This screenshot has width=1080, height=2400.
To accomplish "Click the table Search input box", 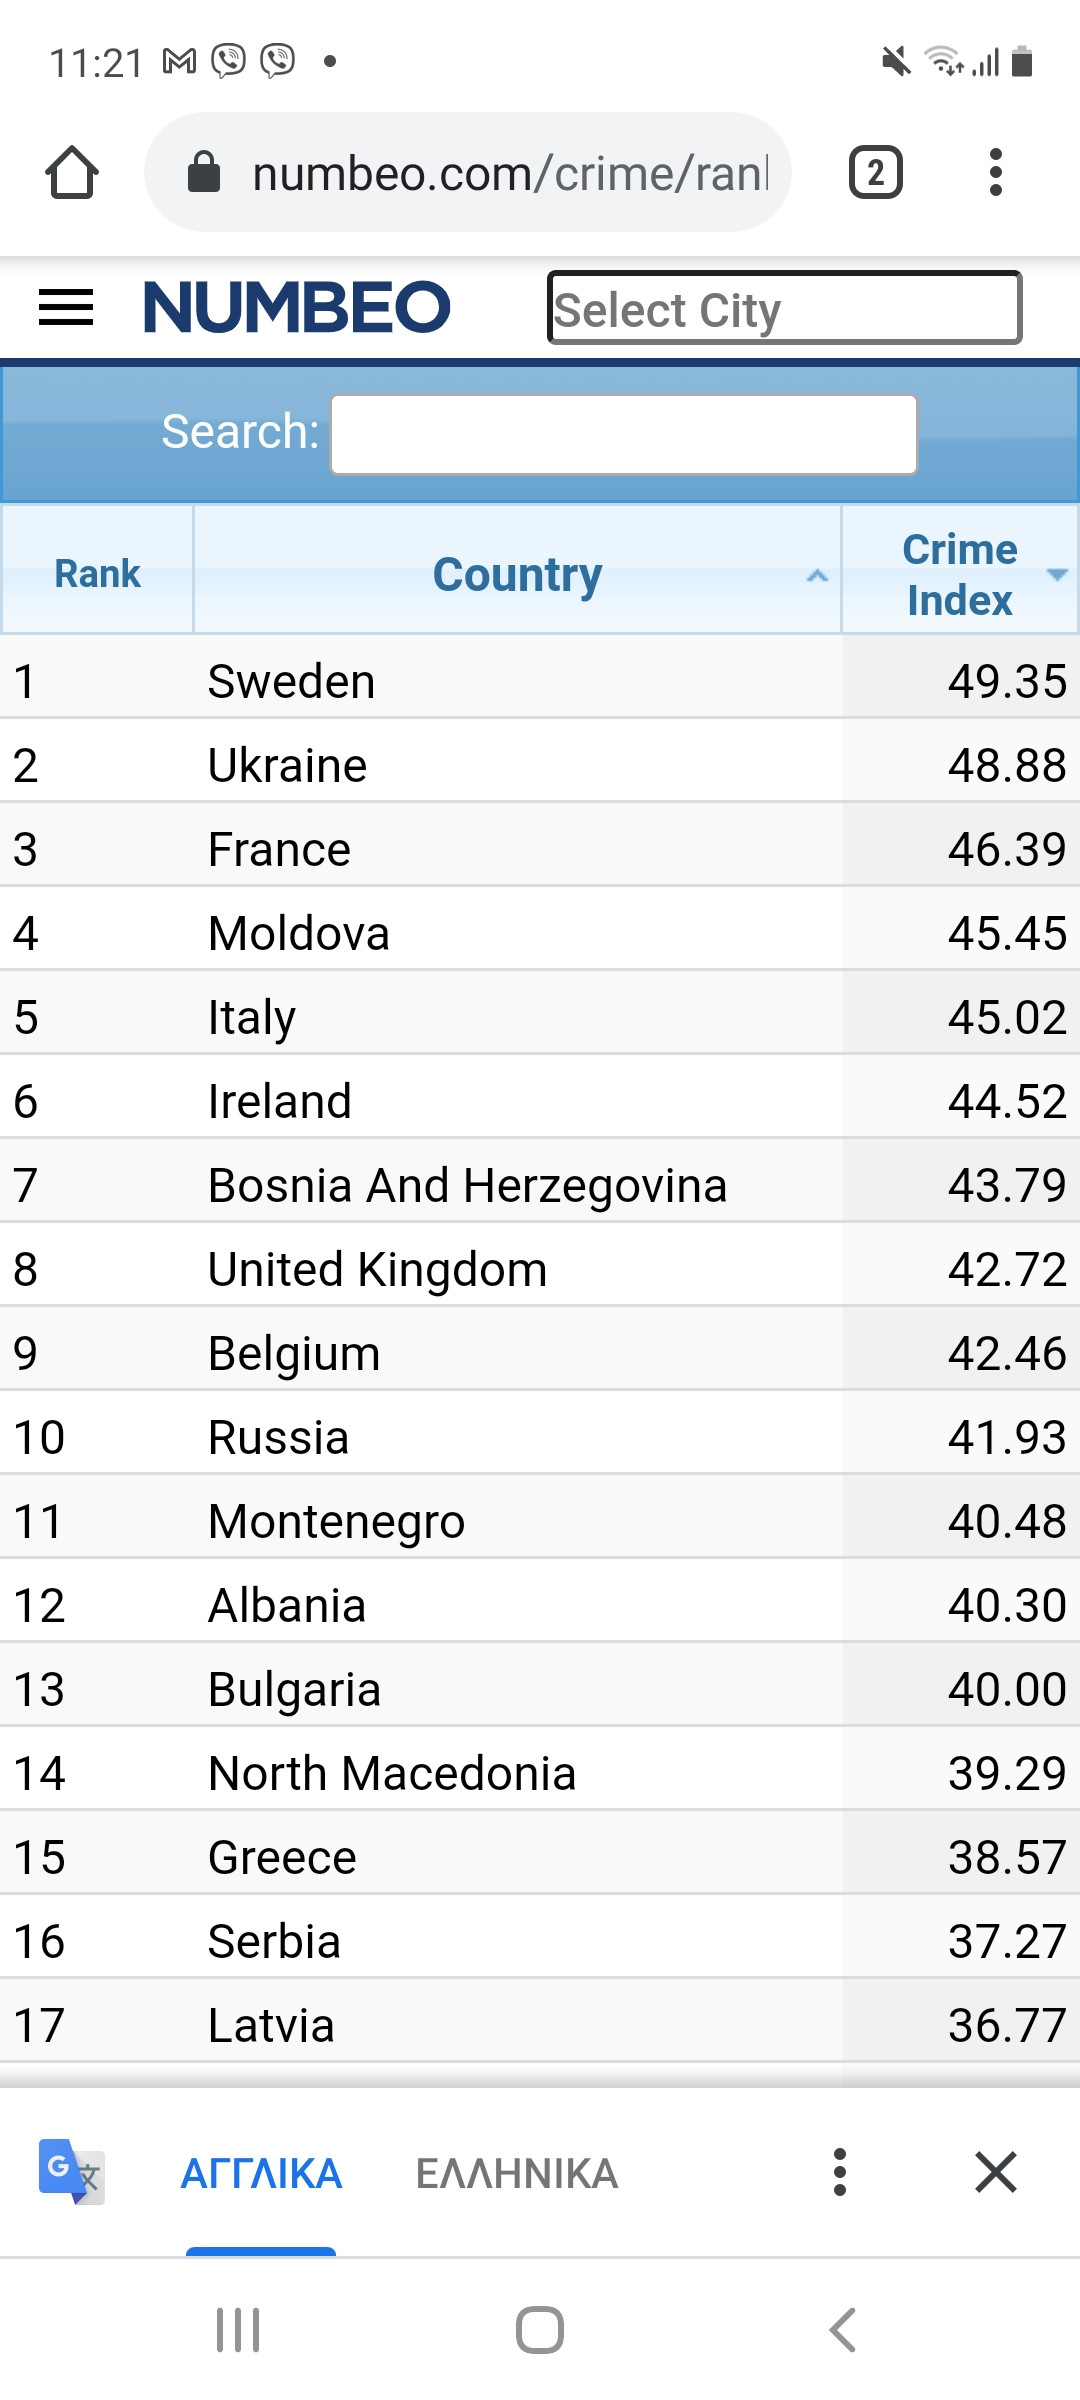I will click(x=624, y=434).
